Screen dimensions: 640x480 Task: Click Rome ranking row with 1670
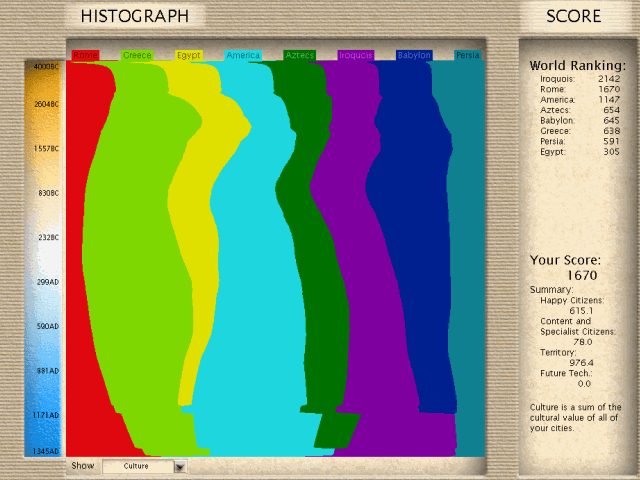(580, 89)
